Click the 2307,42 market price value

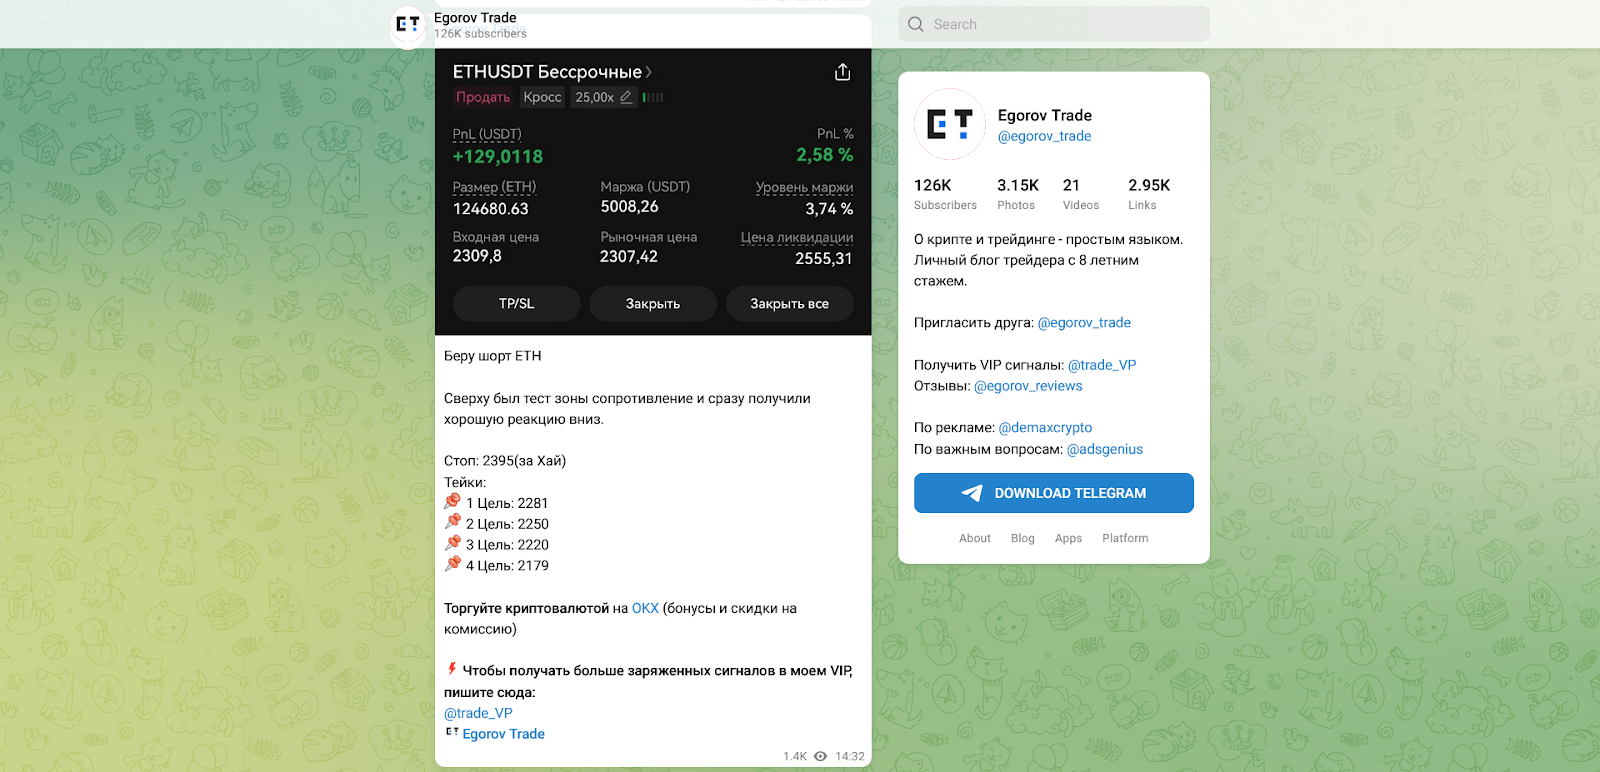tap(629, 257)
